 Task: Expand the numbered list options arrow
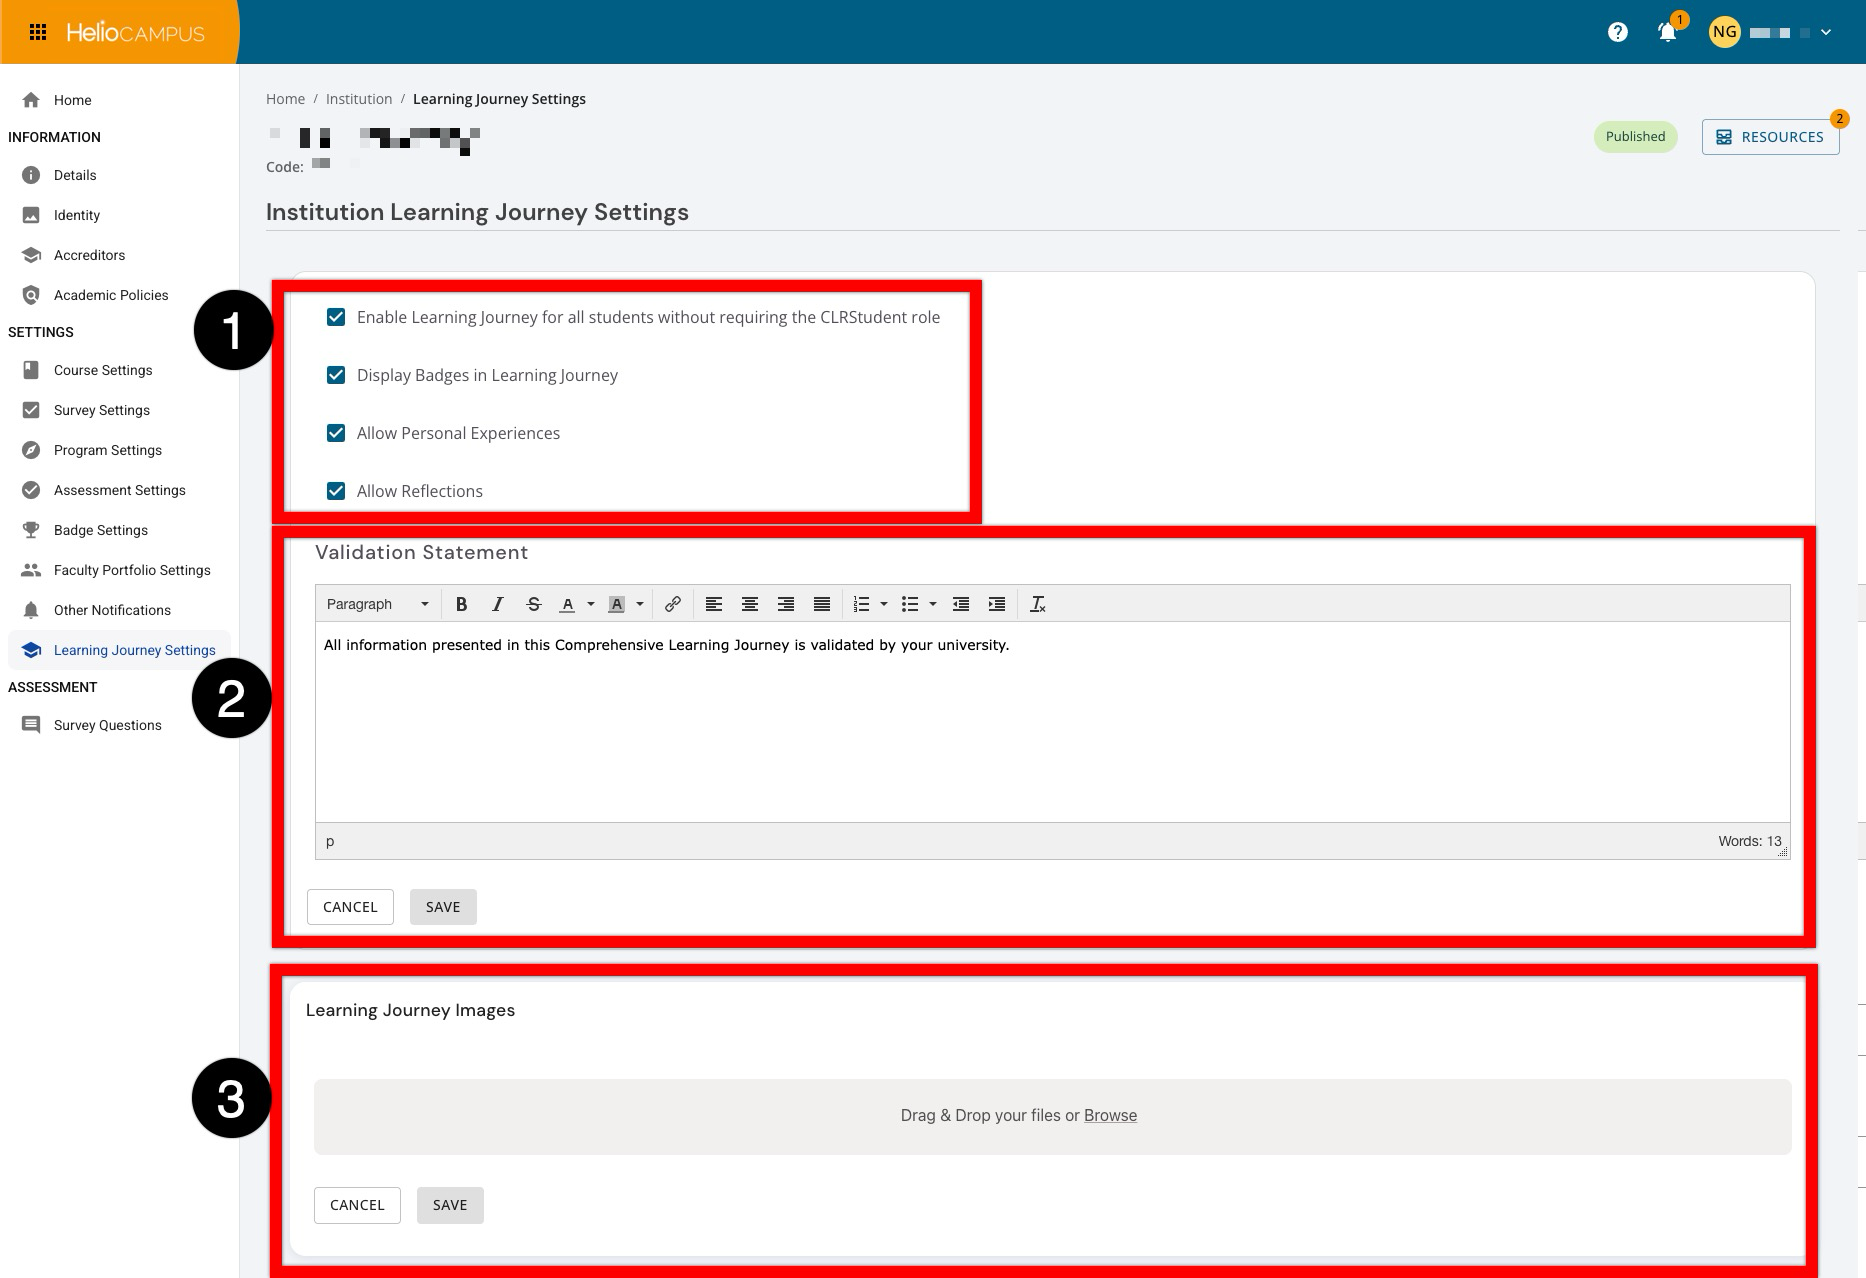(x=884, y=604)
